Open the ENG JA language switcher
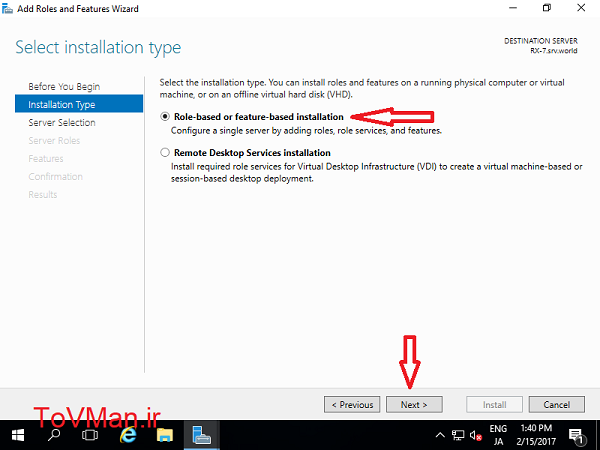Screen dimensions: 600x450 tap(497, 436)
